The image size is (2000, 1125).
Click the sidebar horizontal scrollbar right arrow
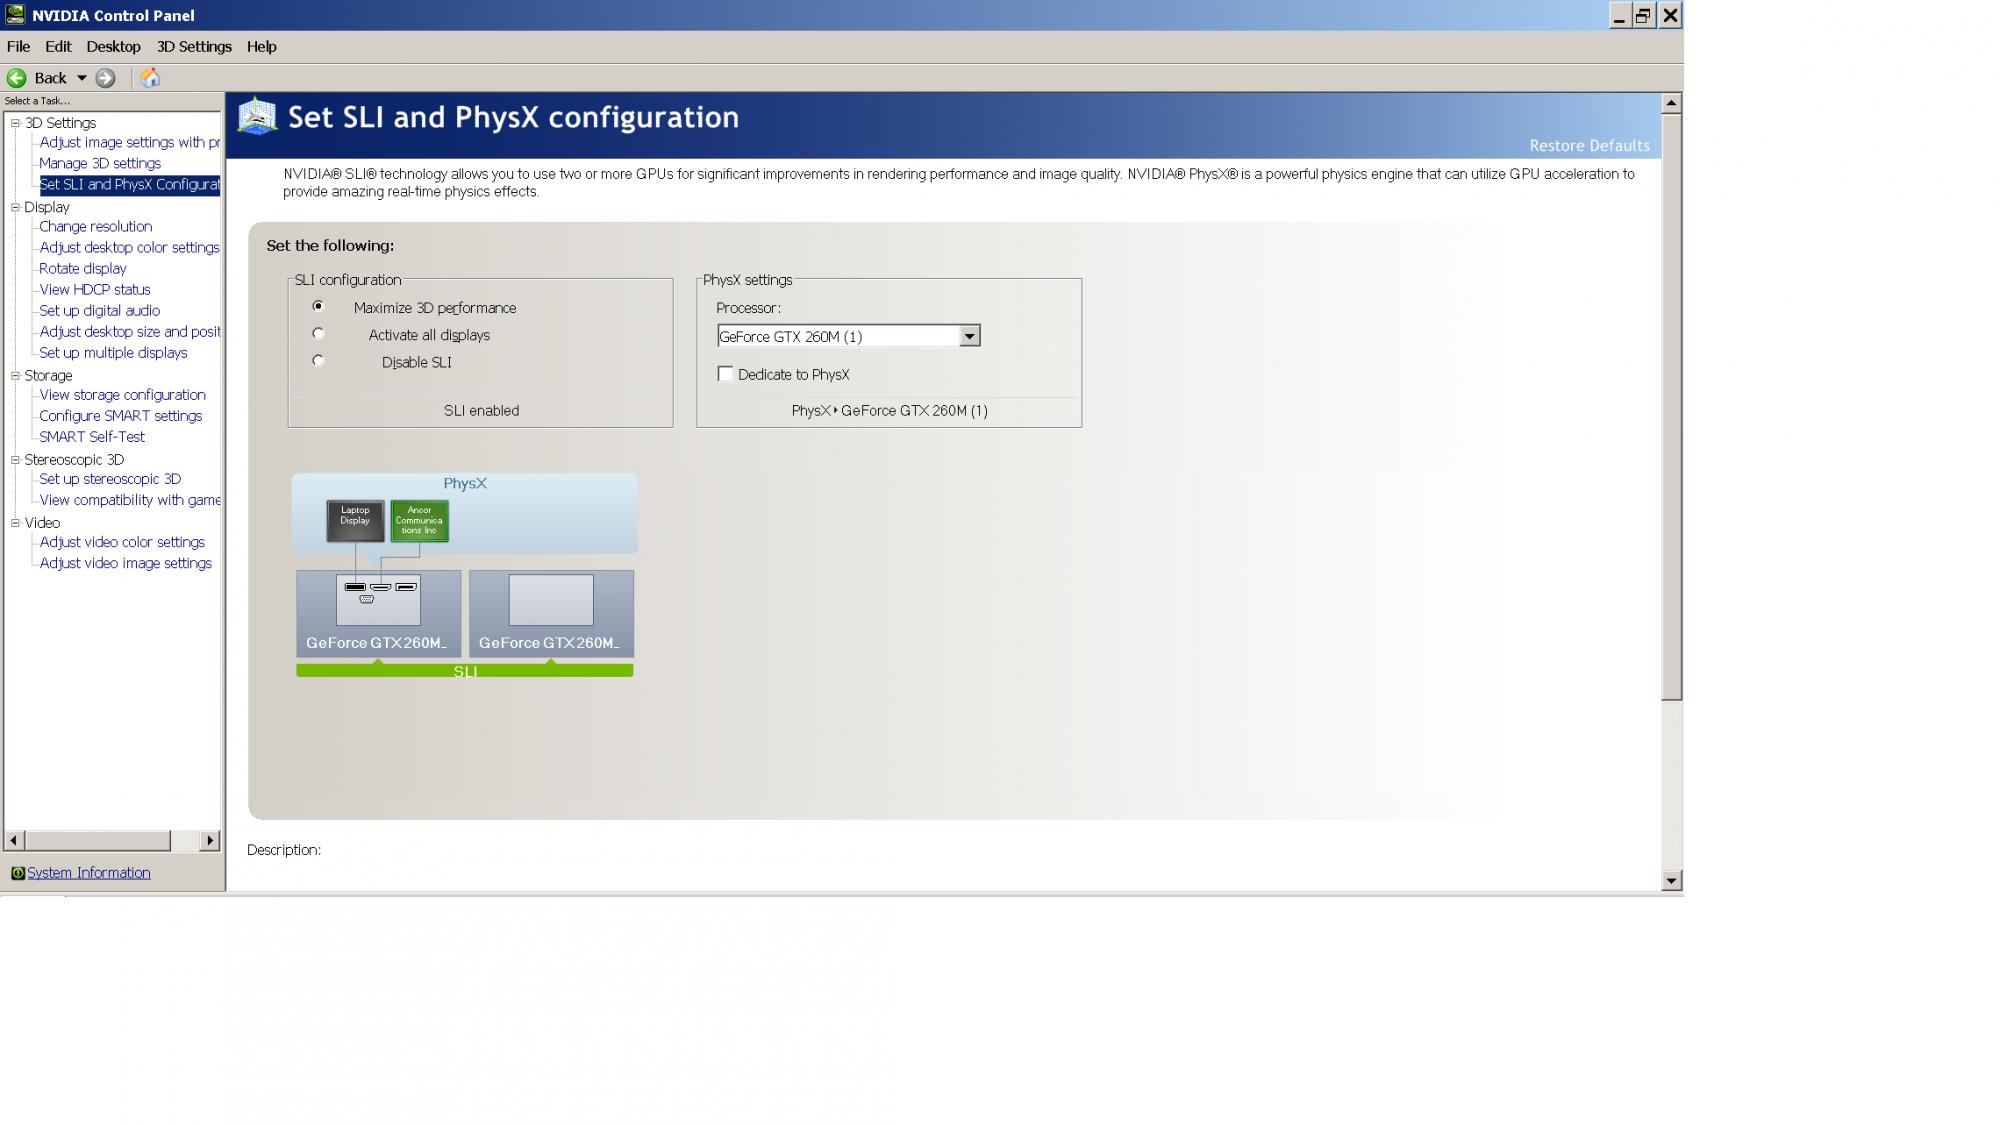209,841
